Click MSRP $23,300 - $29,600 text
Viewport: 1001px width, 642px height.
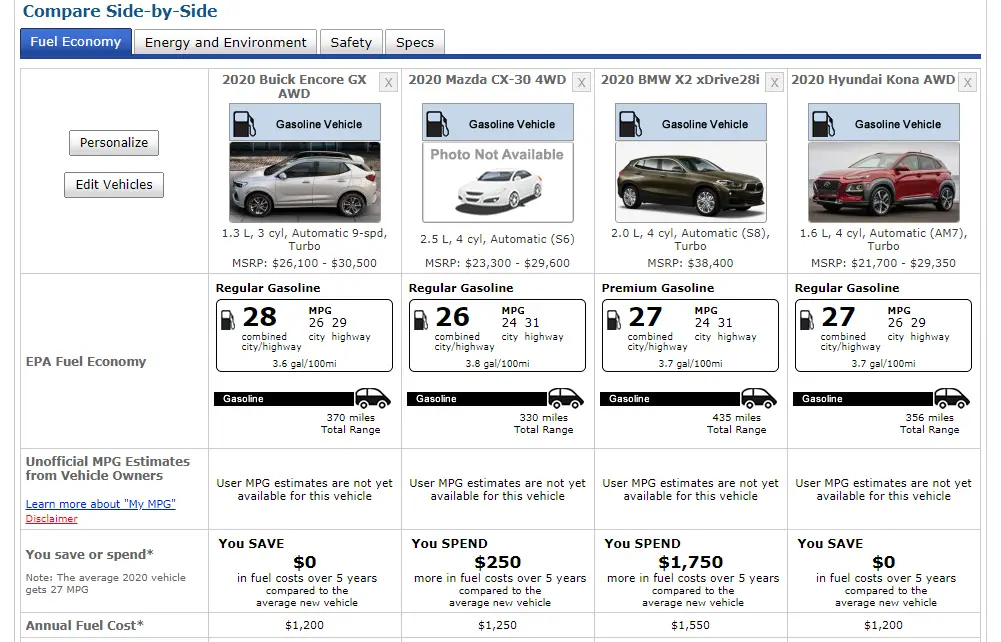tap(497, 263)
